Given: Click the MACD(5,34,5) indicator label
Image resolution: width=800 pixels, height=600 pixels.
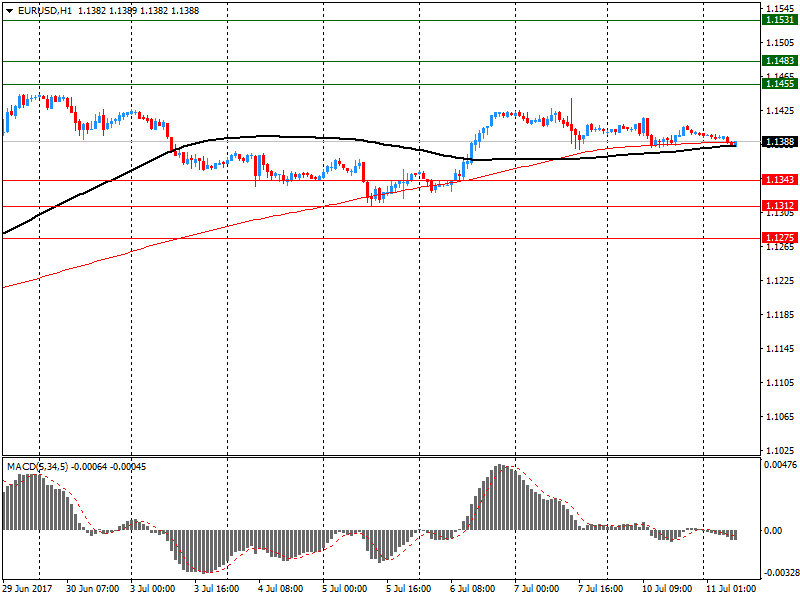Looking at the screenshot, I should pos(37,467).
